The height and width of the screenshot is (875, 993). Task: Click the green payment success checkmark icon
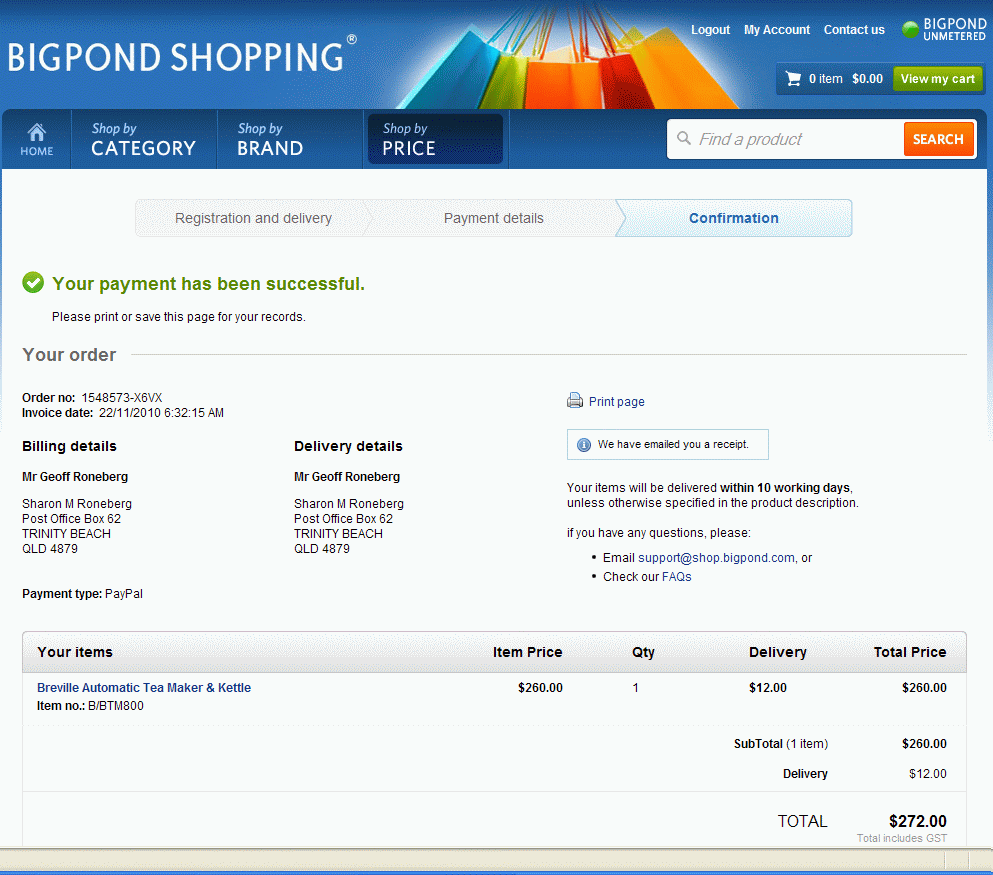point(33,282)
